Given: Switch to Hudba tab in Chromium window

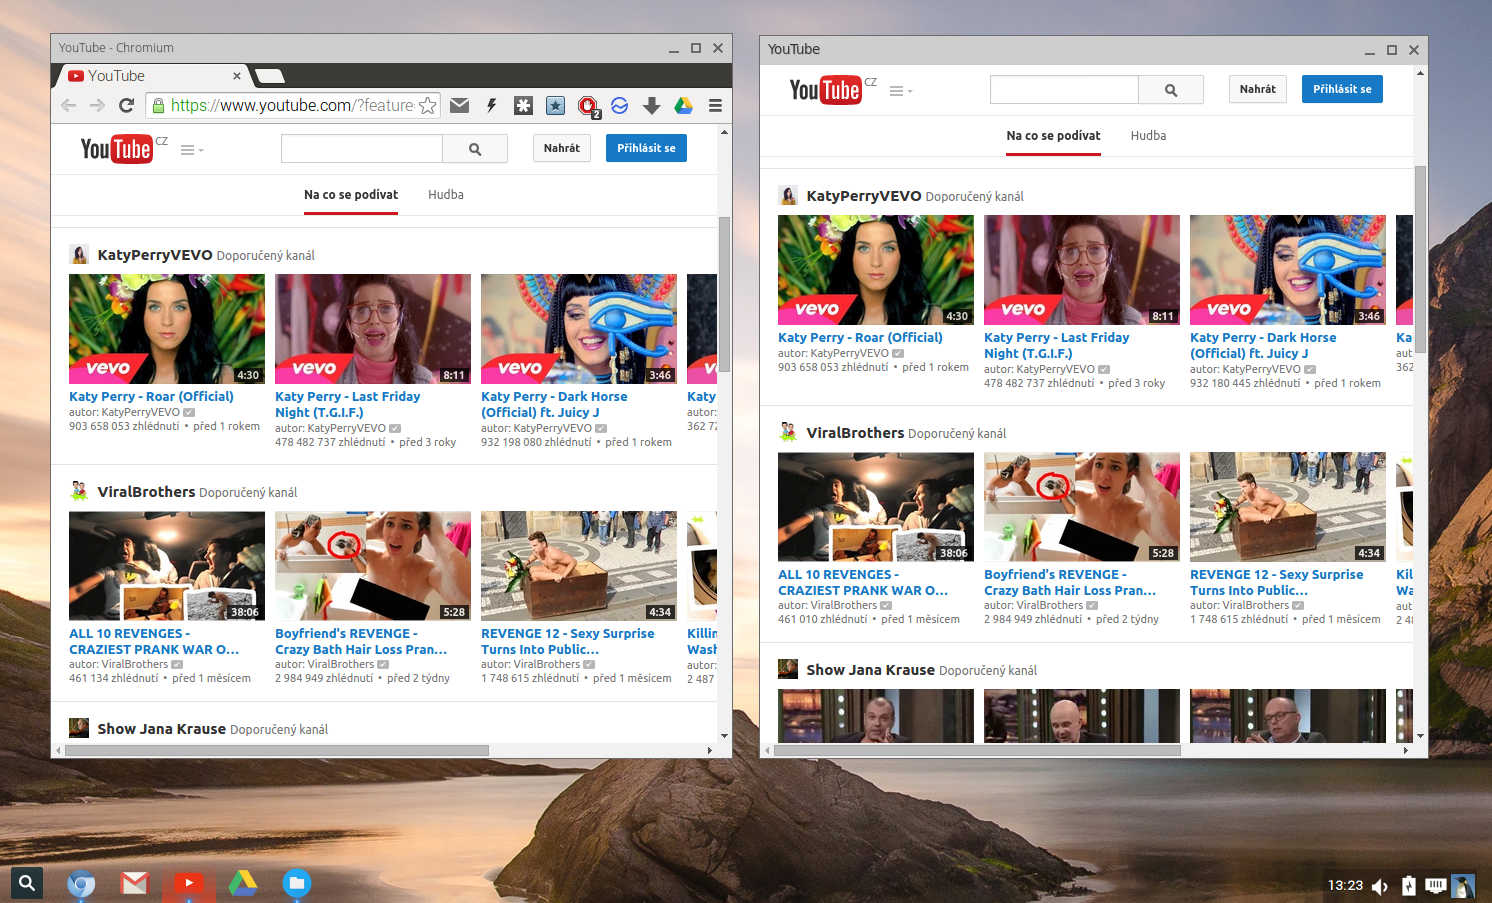Looking at the screenshot, I should coord(445,195).
